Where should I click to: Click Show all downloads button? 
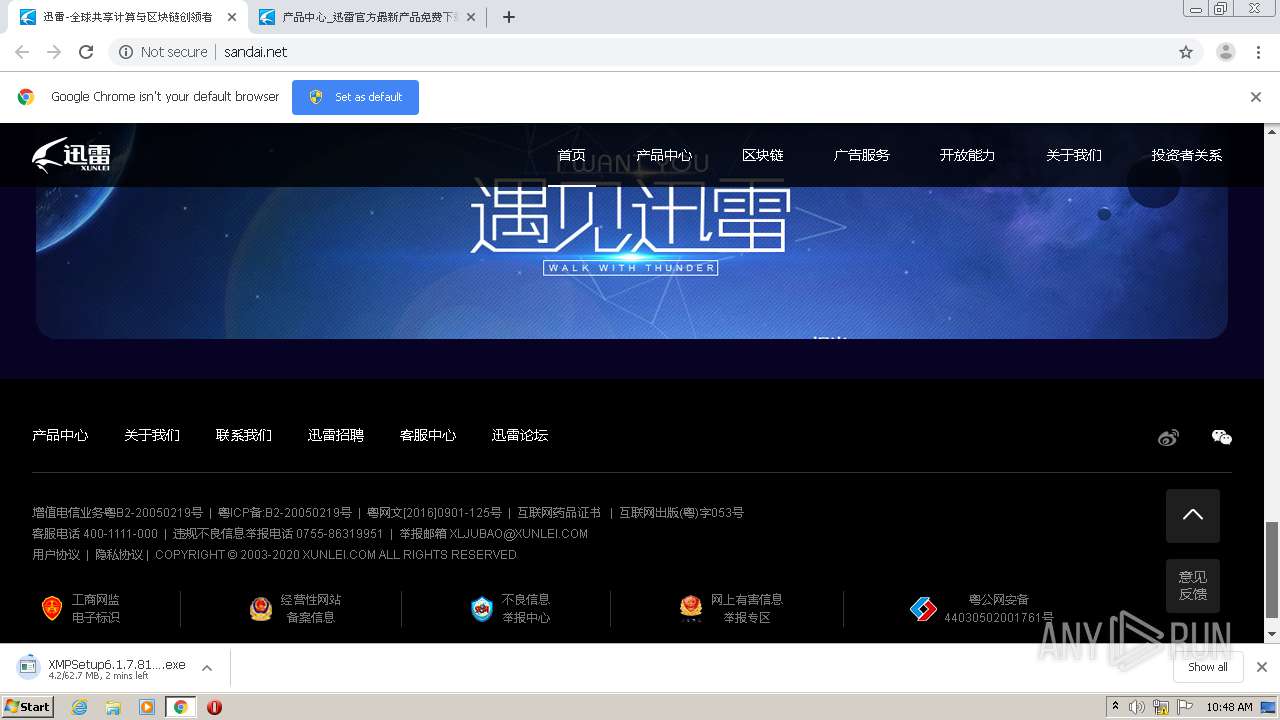click(1208, 667)
